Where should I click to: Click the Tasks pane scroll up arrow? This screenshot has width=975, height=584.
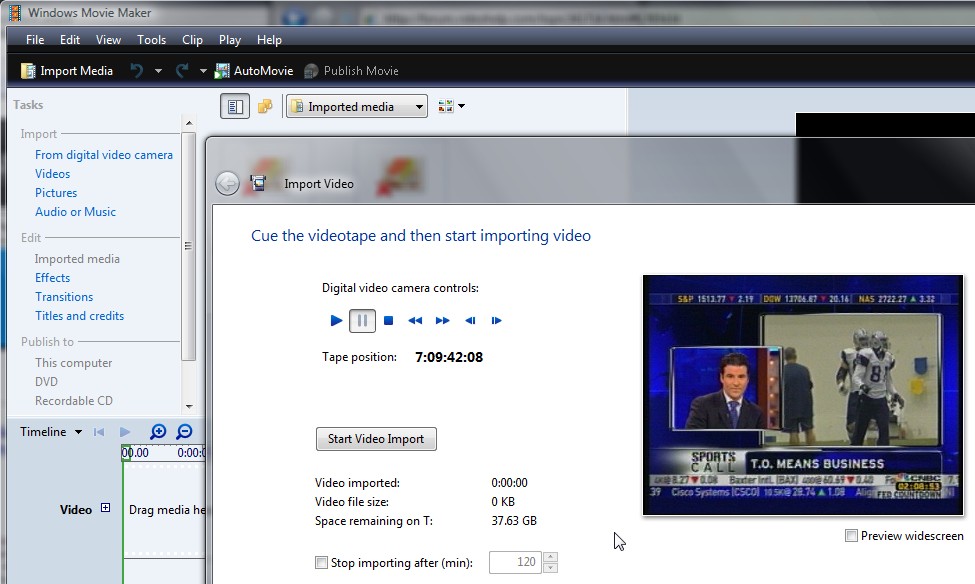click(x=189, y=123)
